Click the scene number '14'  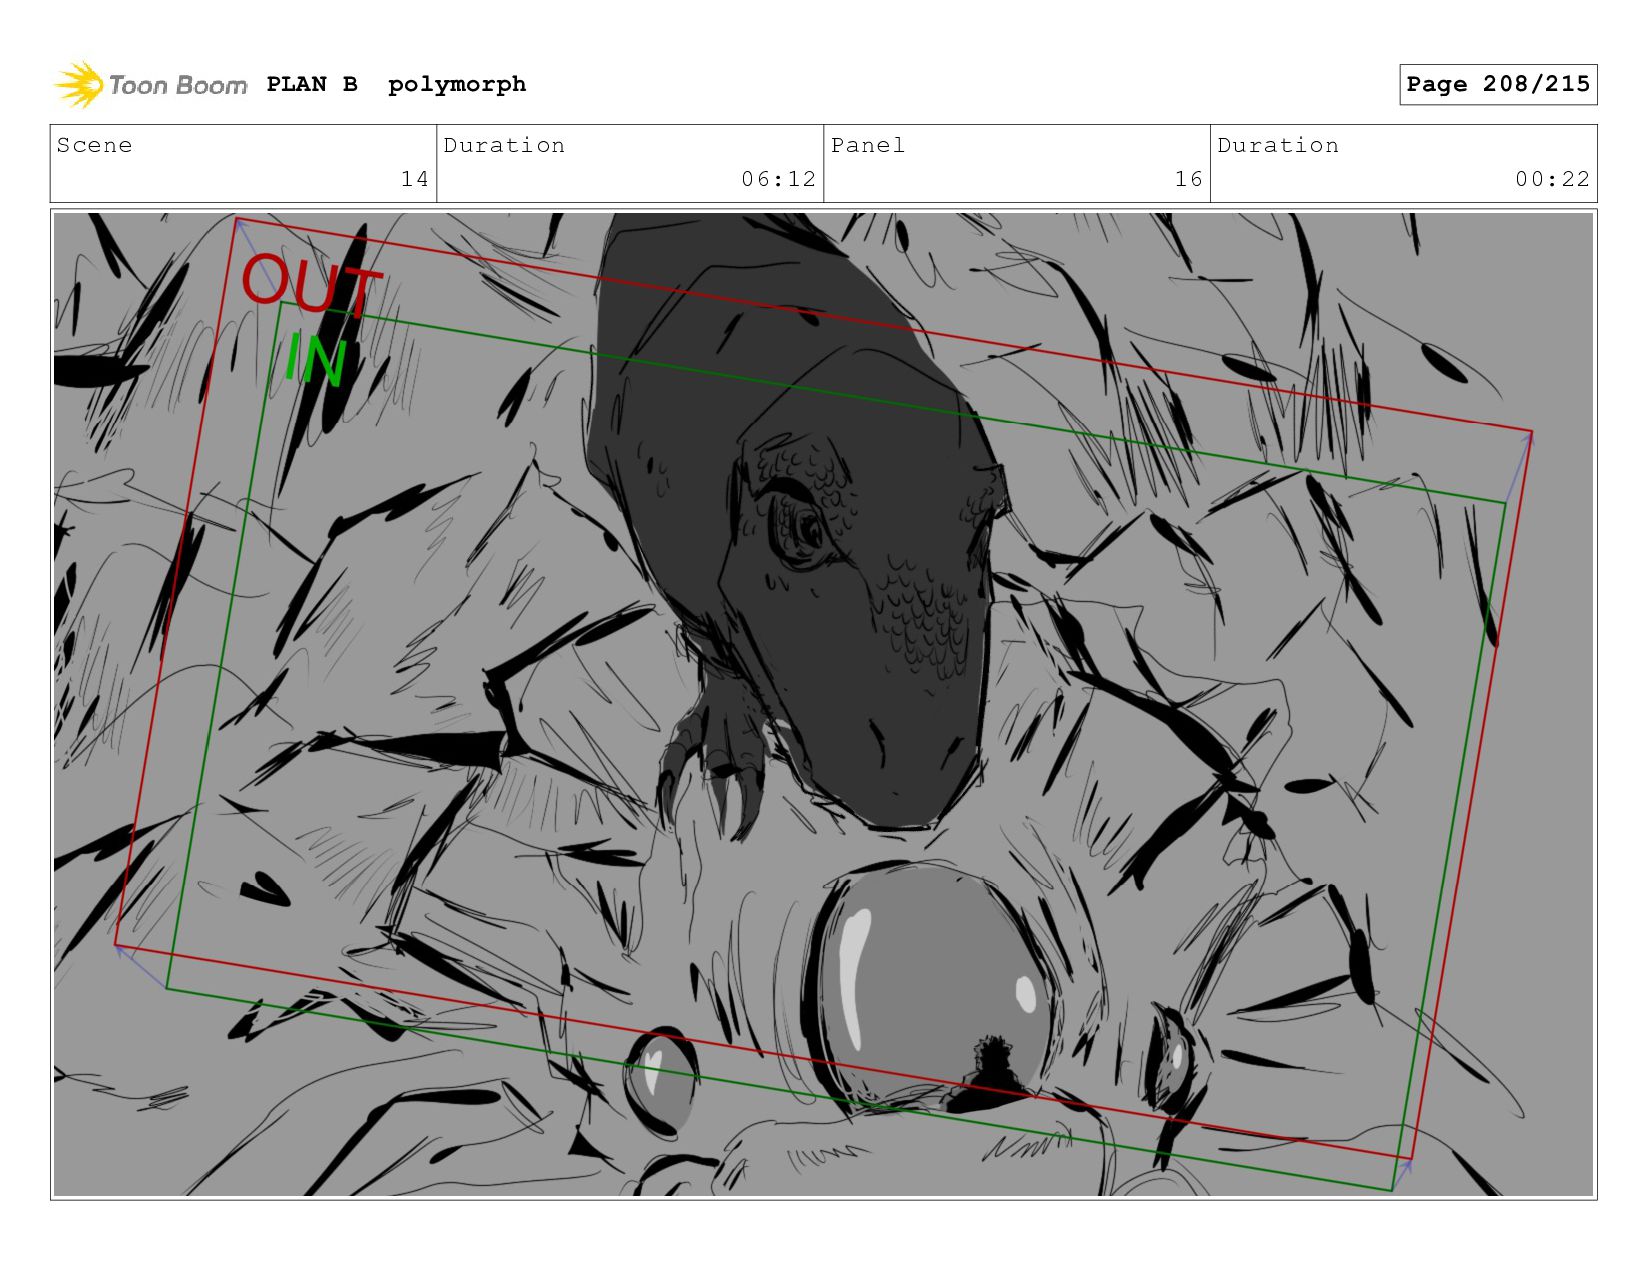pos(415,179)
